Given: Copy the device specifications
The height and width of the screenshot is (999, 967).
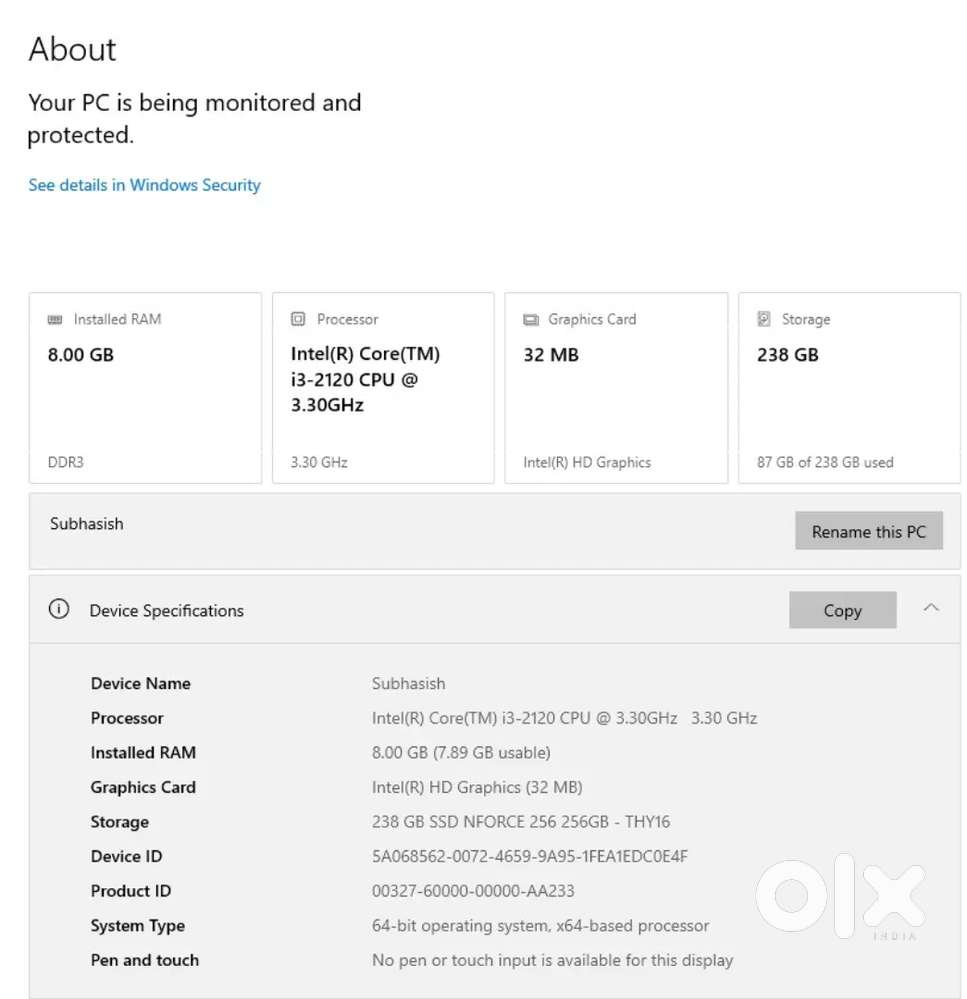Looking at the screenshot, I should [x=842, y=610].
